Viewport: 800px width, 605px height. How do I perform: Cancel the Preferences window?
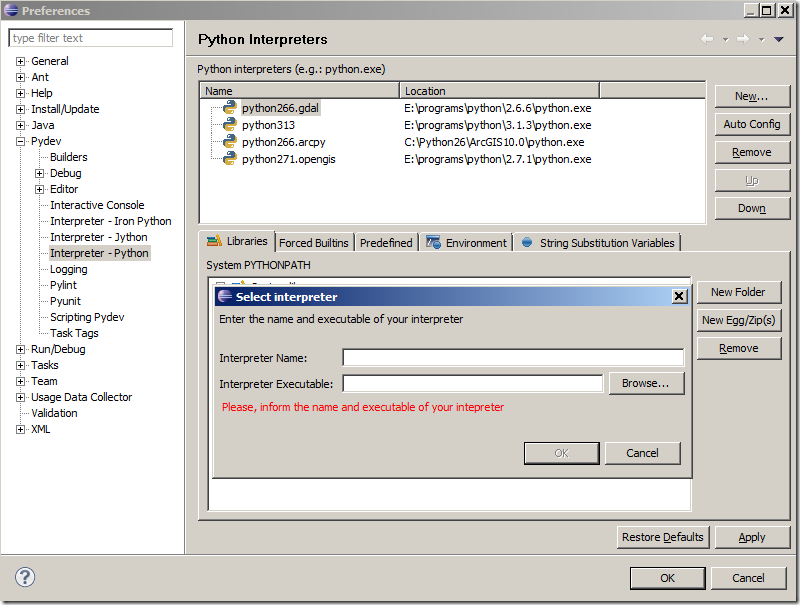coord(748,578)
